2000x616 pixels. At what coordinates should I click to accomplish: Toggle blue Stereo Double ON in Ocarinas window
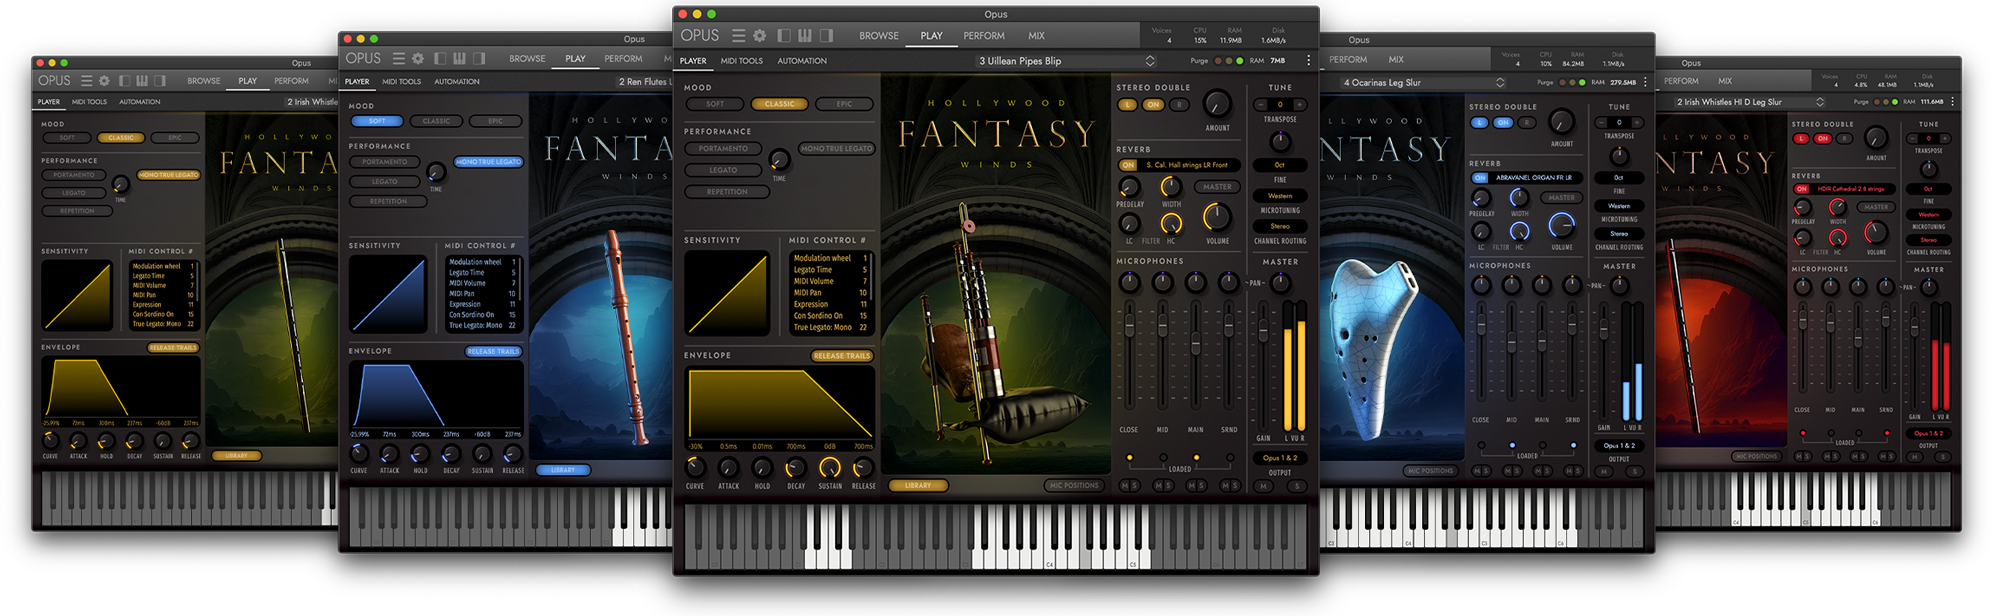pyautogui.click(x=1503, y=123)
